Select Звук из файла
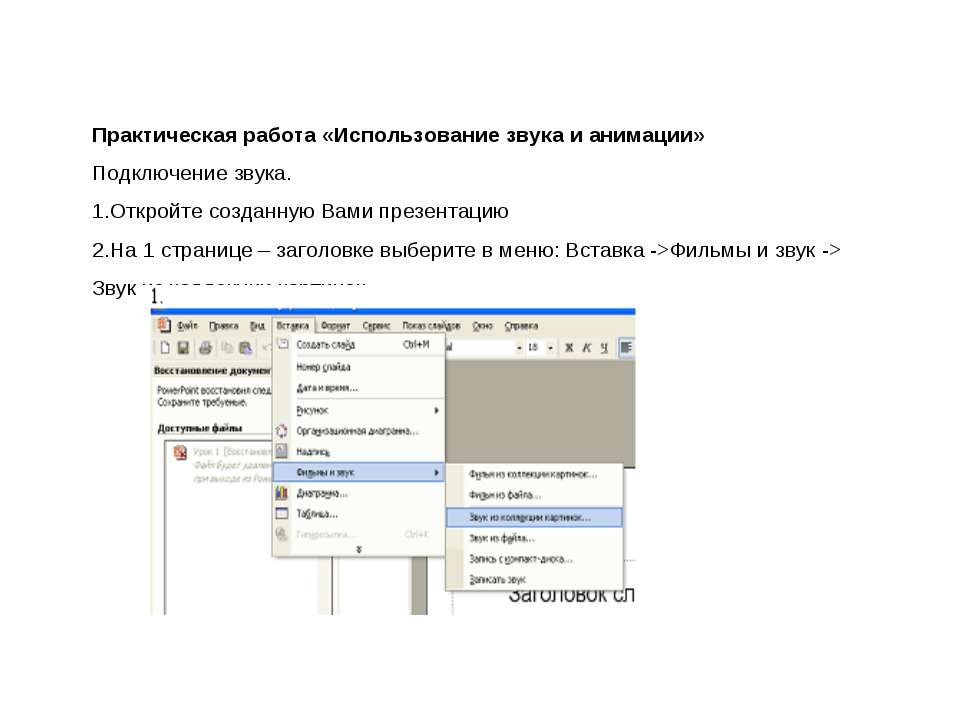 point(534,538)
